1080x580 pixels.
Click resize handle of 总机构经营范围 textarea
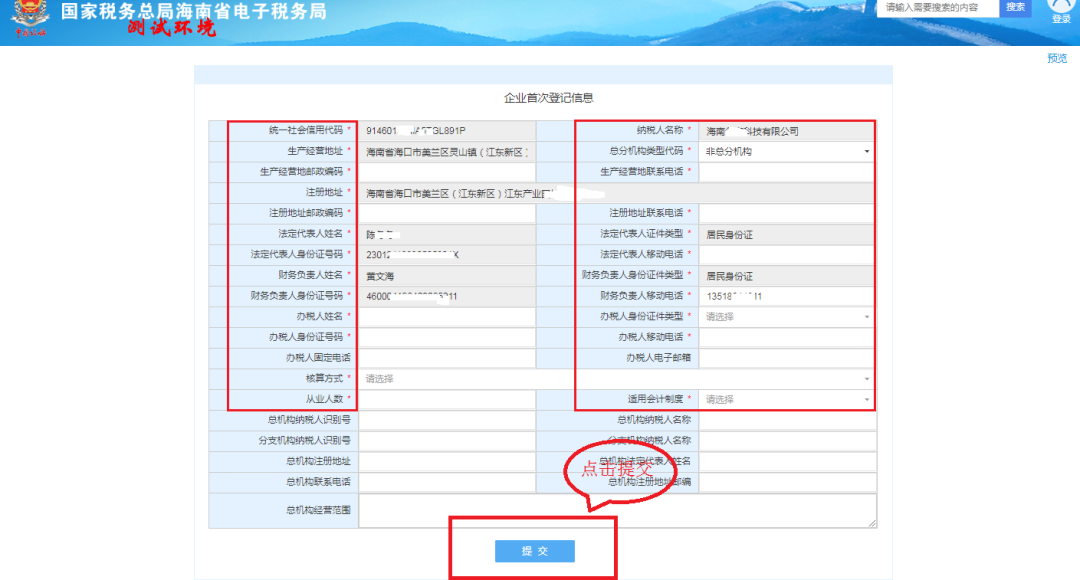pos(872,524)
